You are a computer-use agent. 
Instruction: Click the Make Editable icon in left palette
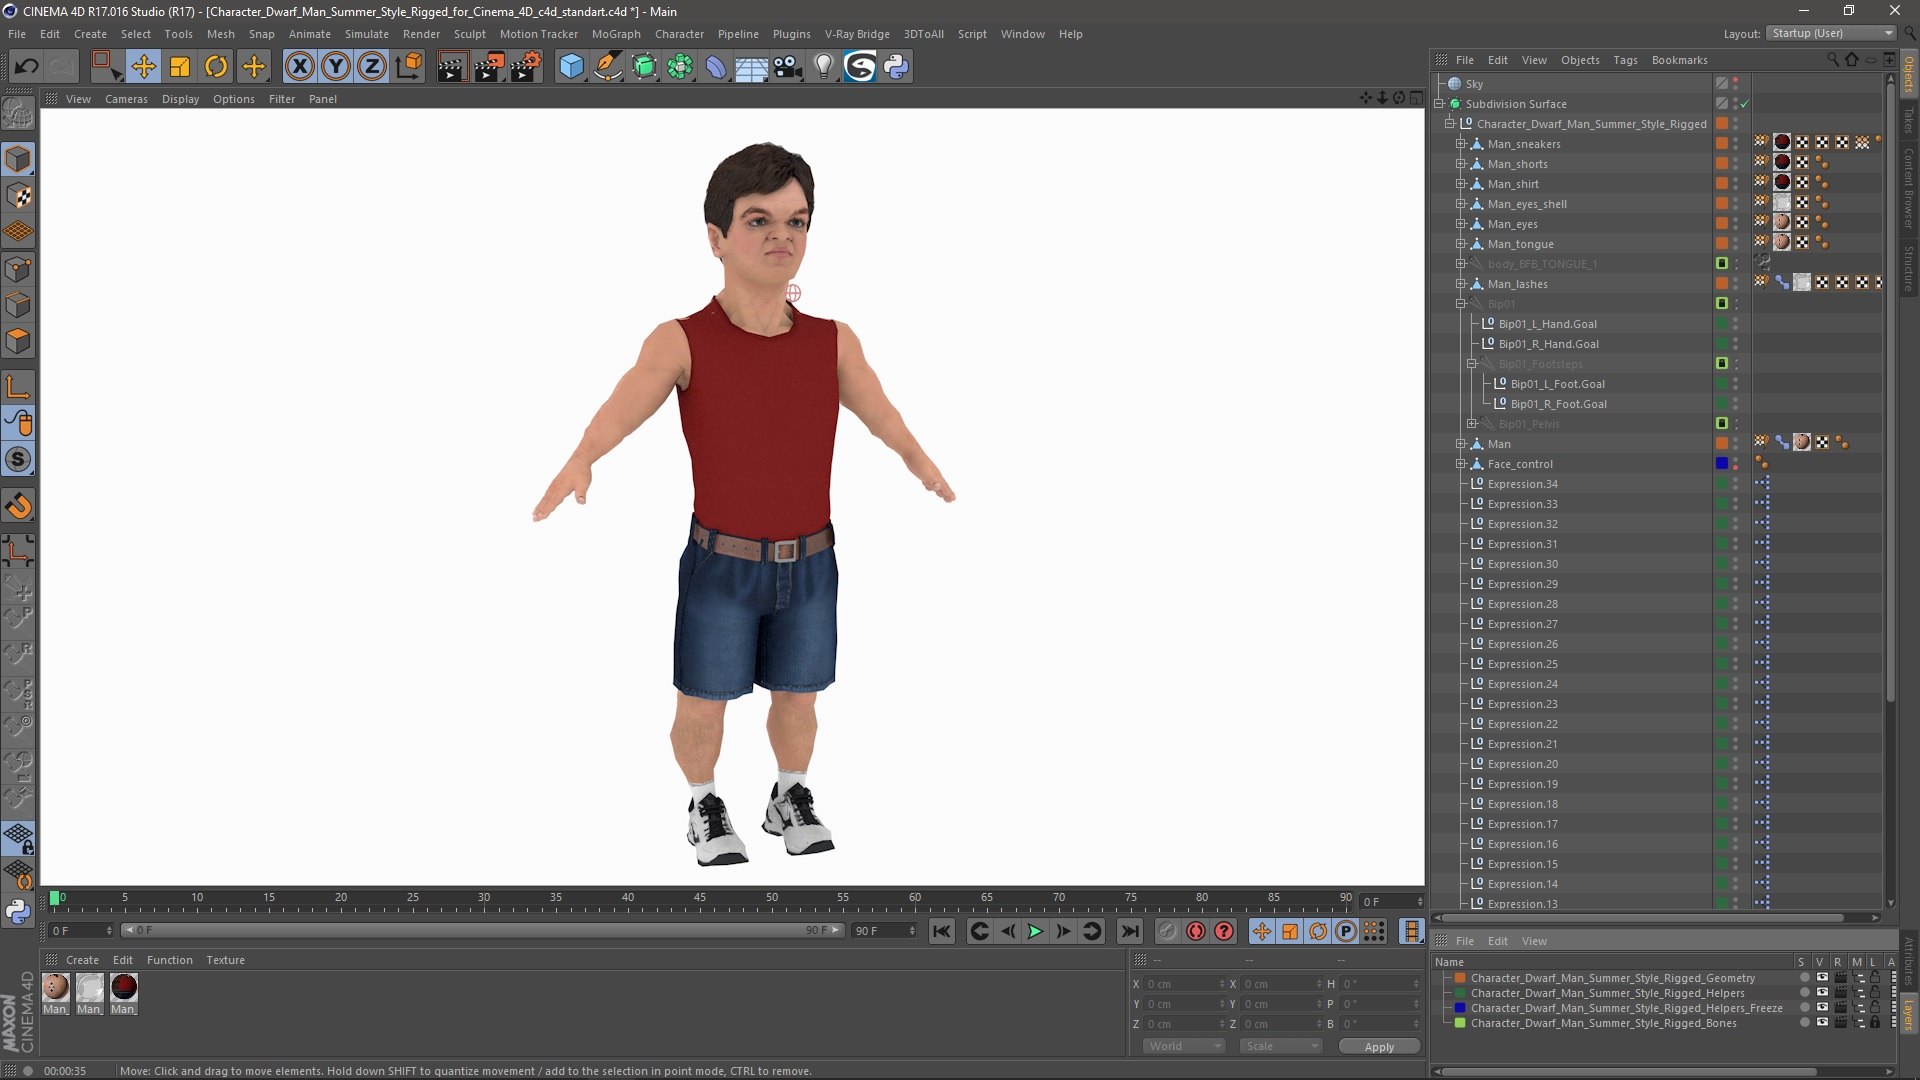[x=18, y=115]
